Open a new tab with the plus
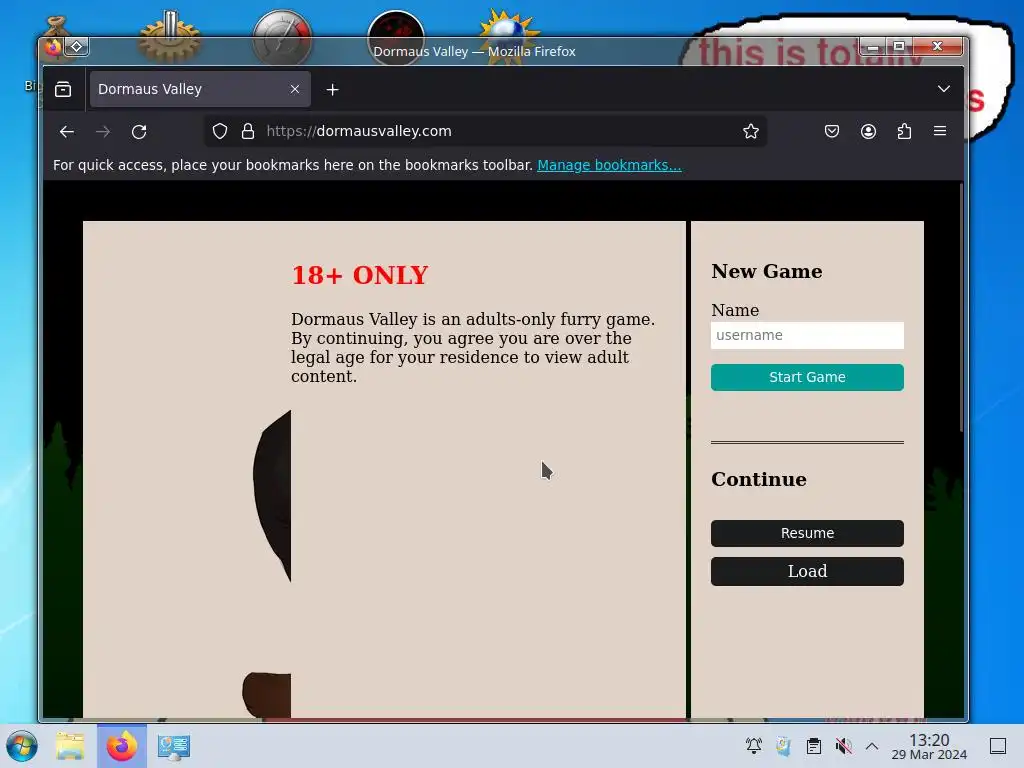 (332, 89)
